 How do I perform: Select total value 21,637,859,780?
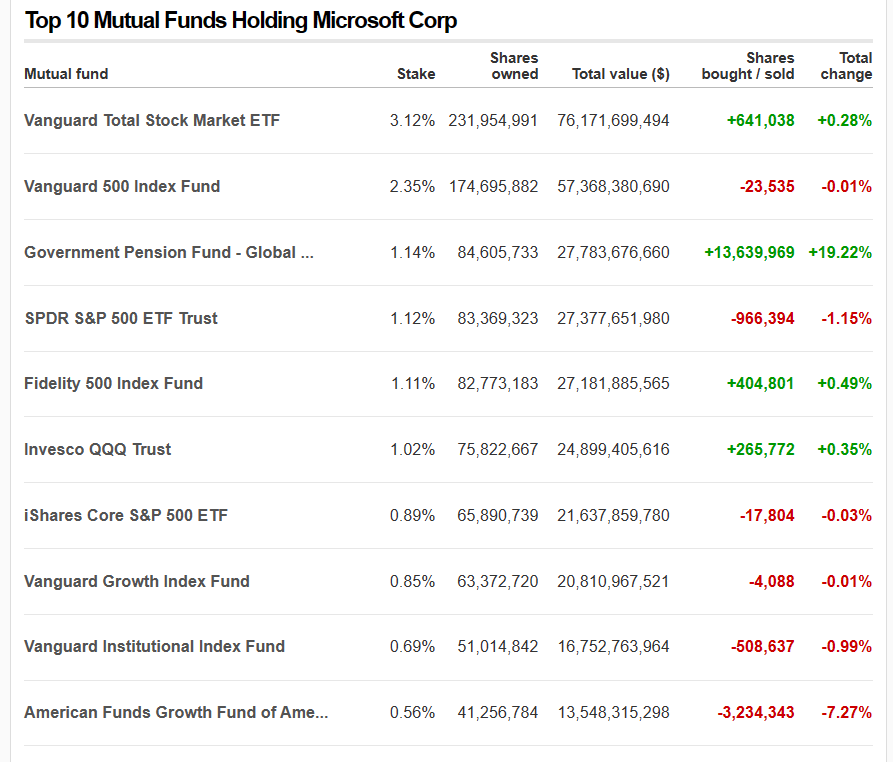(613, 516)
